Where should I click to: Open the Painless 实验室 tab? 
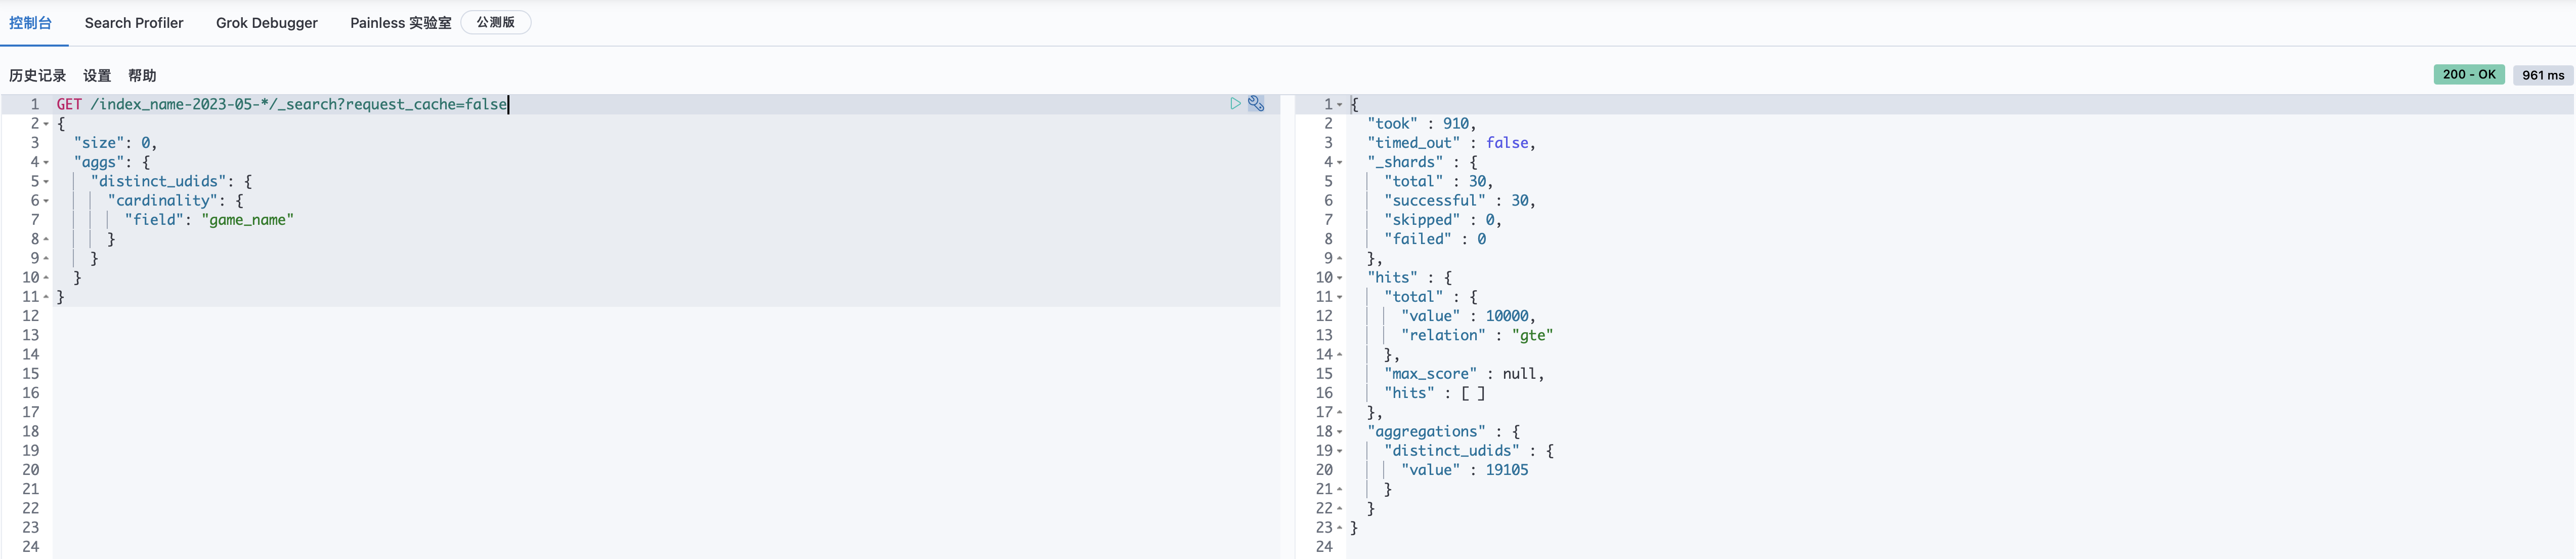pyautogui.click(x=401, y=22)
